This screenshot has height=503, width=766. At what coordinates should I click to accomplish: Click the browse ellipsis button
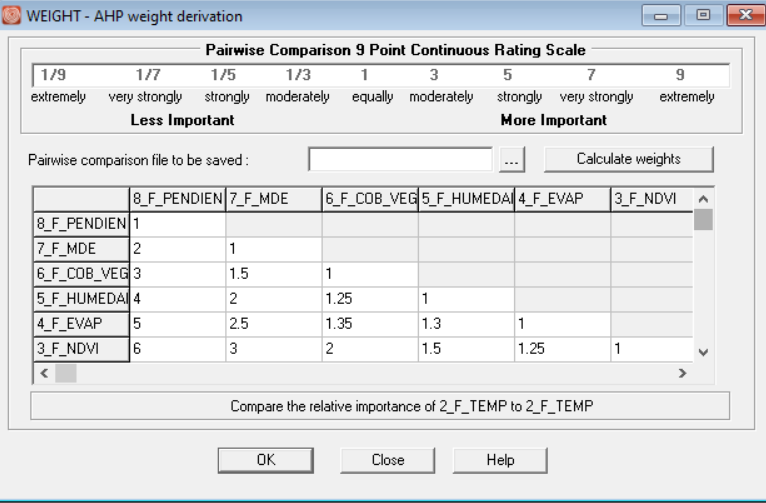pyautogui.click(x=512, y=159)
